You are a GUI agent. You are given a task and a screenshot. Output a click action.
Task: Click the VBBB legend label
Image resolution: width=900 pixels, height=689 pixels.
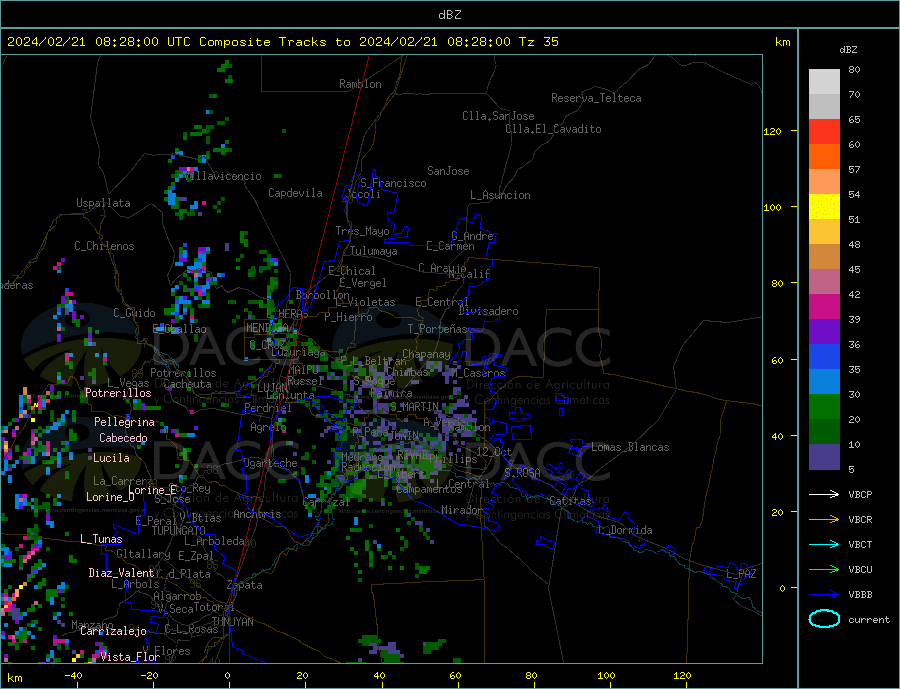pyautogui.click(x=860, y=594)
